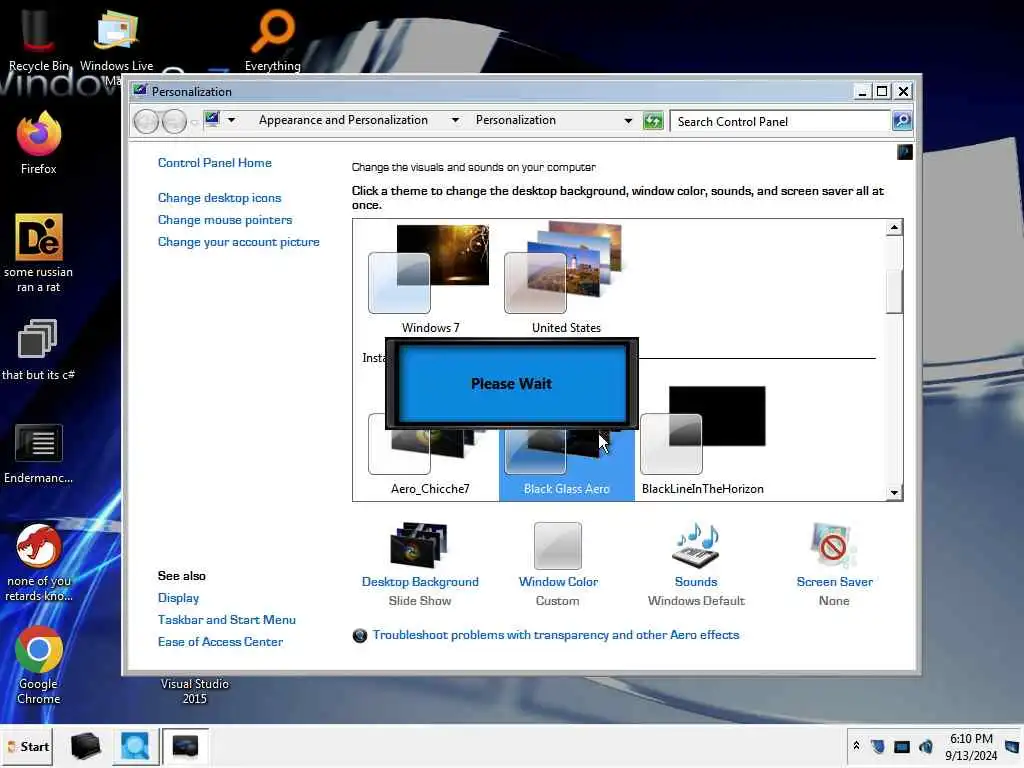Open the Start menu
Viewport: 1024px width, 768px height.
[x=29, y=746]
